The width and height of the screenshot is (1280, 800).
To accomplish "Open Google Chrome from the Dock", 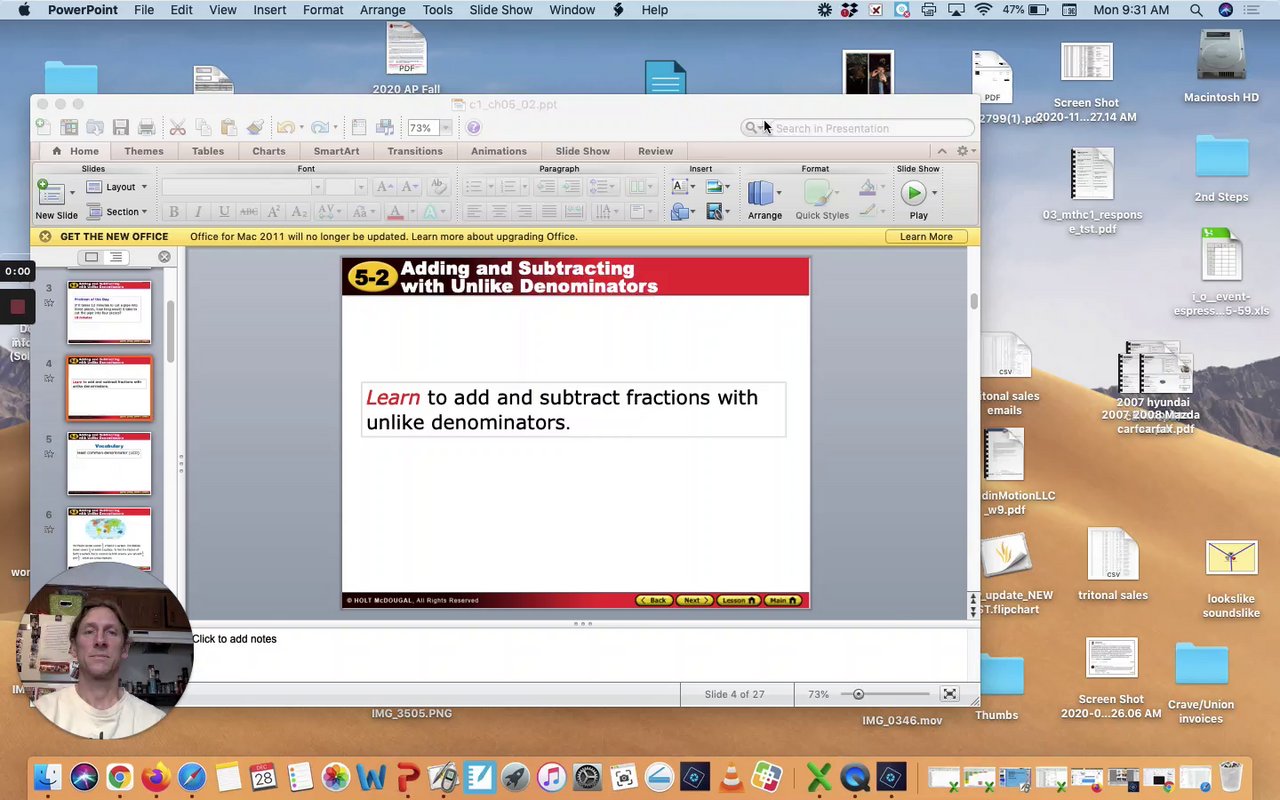I will [119, 777].
